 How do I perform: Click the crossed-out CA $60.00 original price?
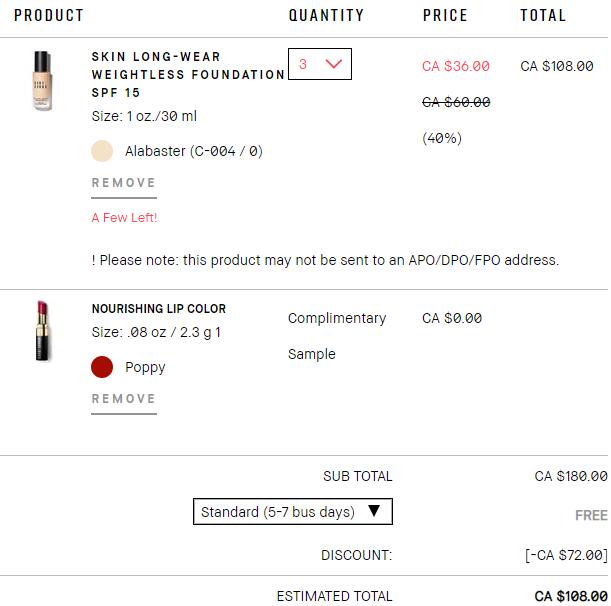pyautogui.click(x=456, y=102)
